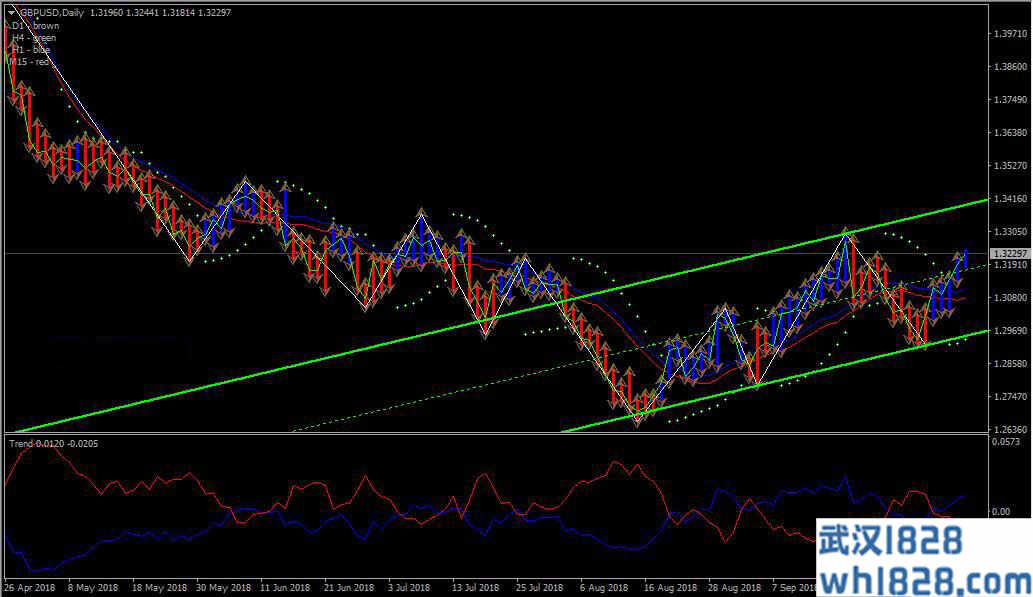Image resolution: width=1033 pixels, height=597 pixels.
Task: Click the '11 Jun 2018' date label
Action: pos(285,587)
